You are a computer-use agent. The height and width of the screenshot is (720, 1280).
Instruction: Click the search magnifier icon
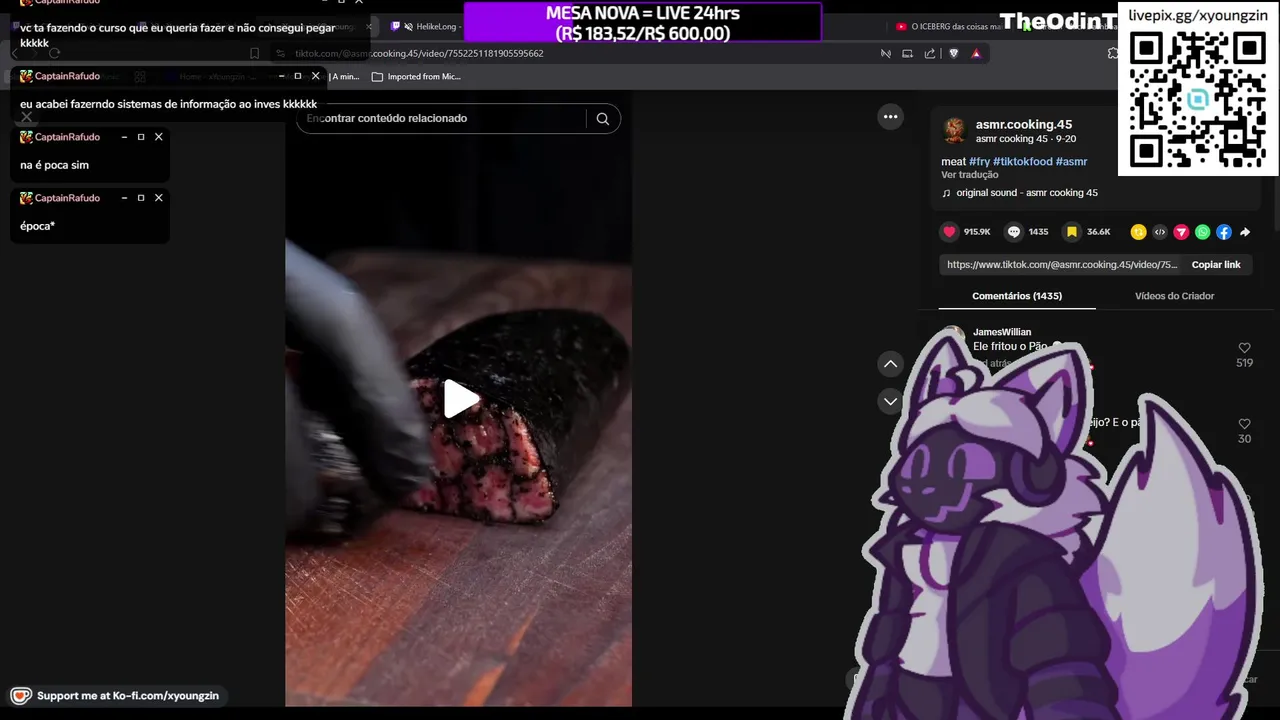[602, 118]
